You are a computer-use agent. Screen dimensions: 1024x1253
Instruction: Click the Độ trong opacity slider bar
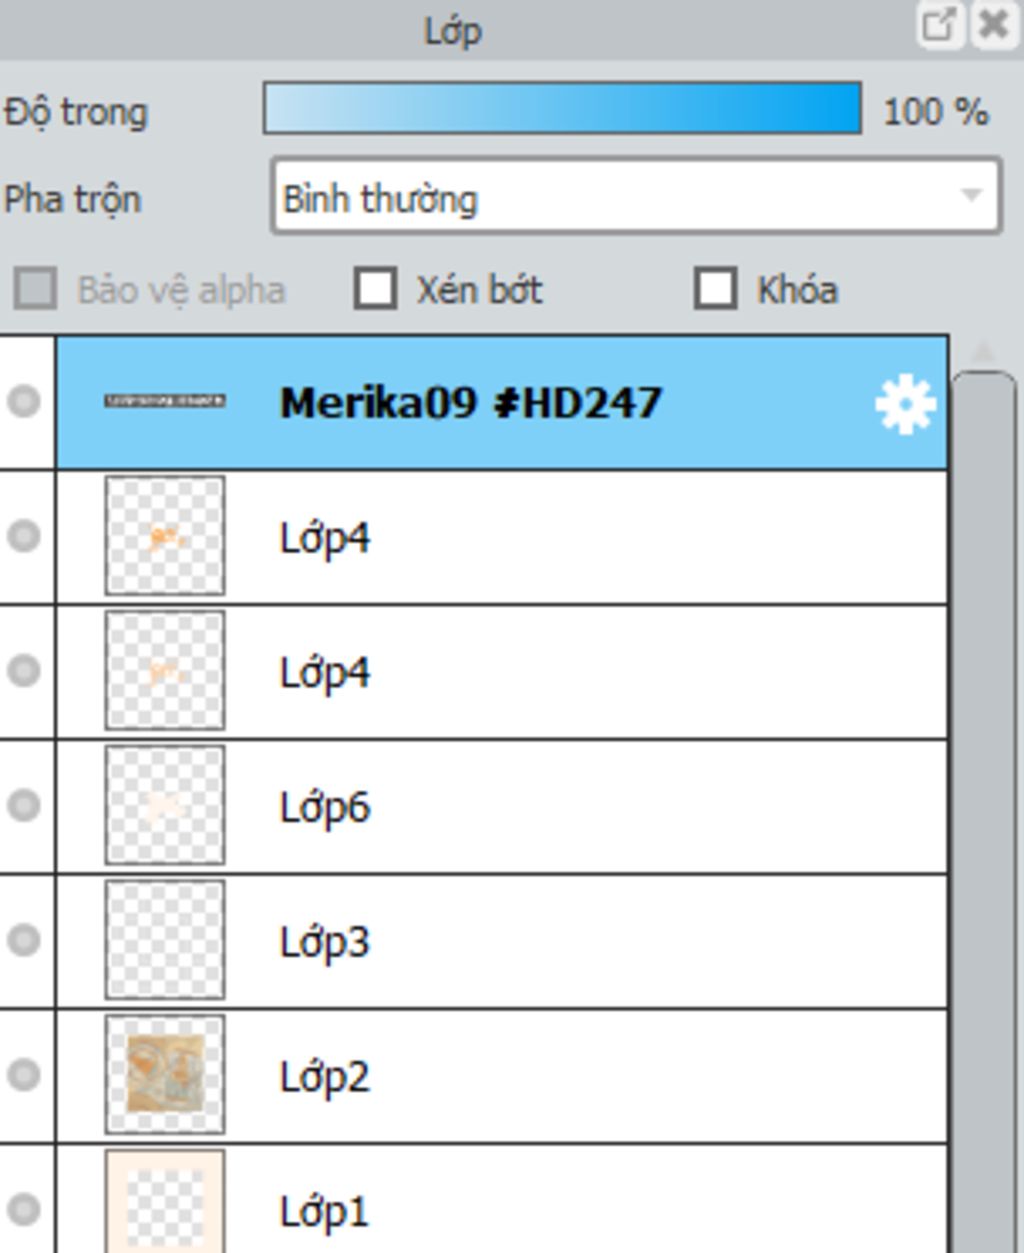(562, 108)
